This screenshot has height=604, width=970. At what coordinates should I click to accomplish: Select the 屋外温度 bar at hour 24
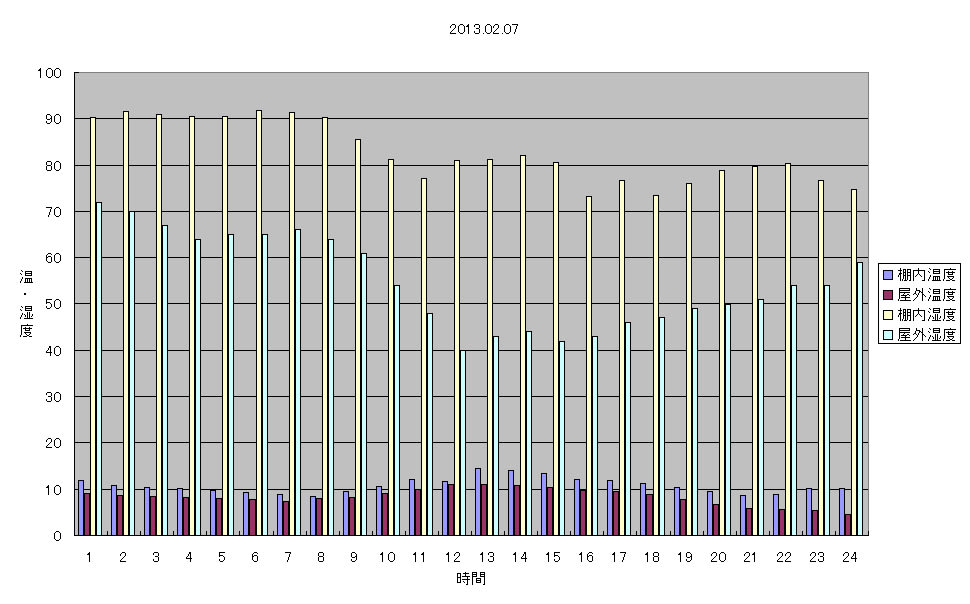pos(848,525)
